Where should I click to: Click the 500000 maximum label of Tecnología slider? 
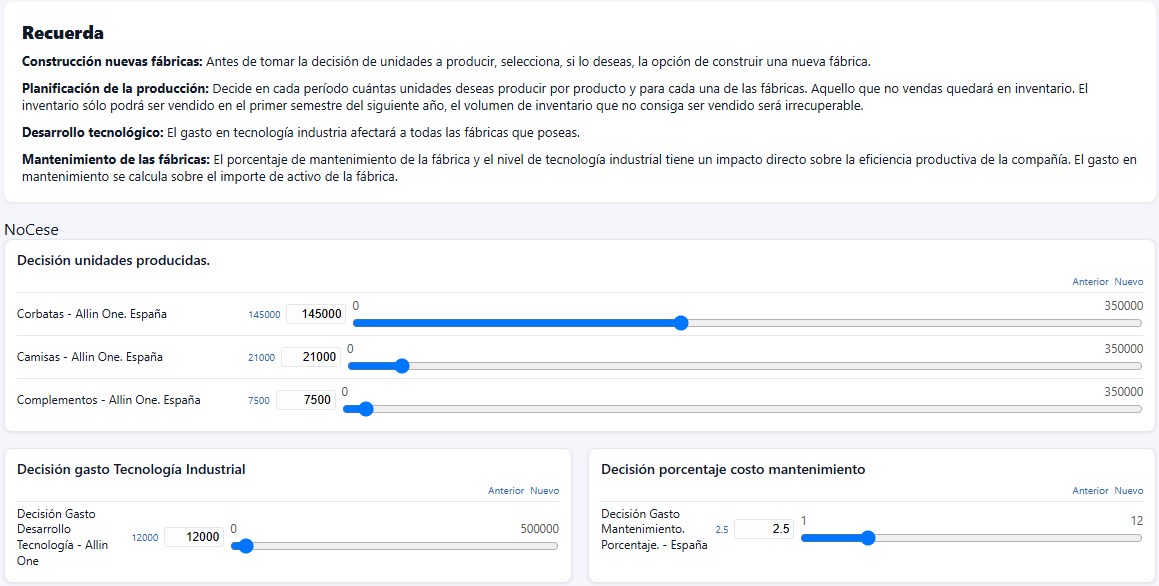click(539, 529)
